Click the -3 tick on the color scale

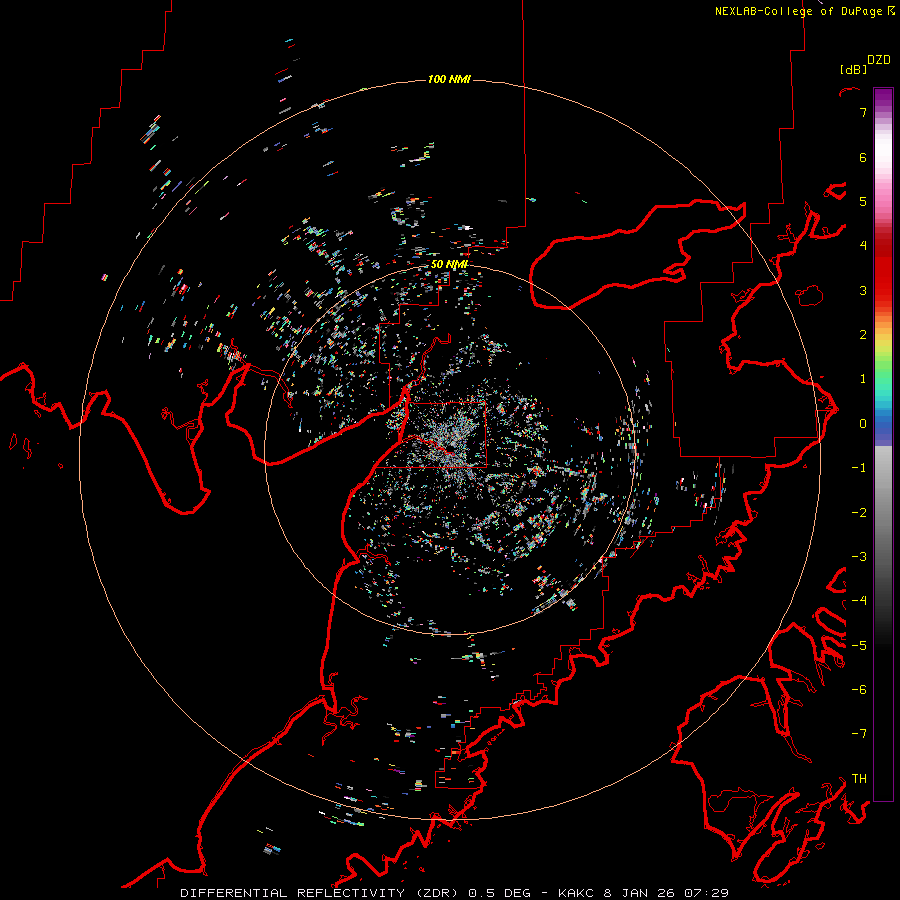pos(859,556)
